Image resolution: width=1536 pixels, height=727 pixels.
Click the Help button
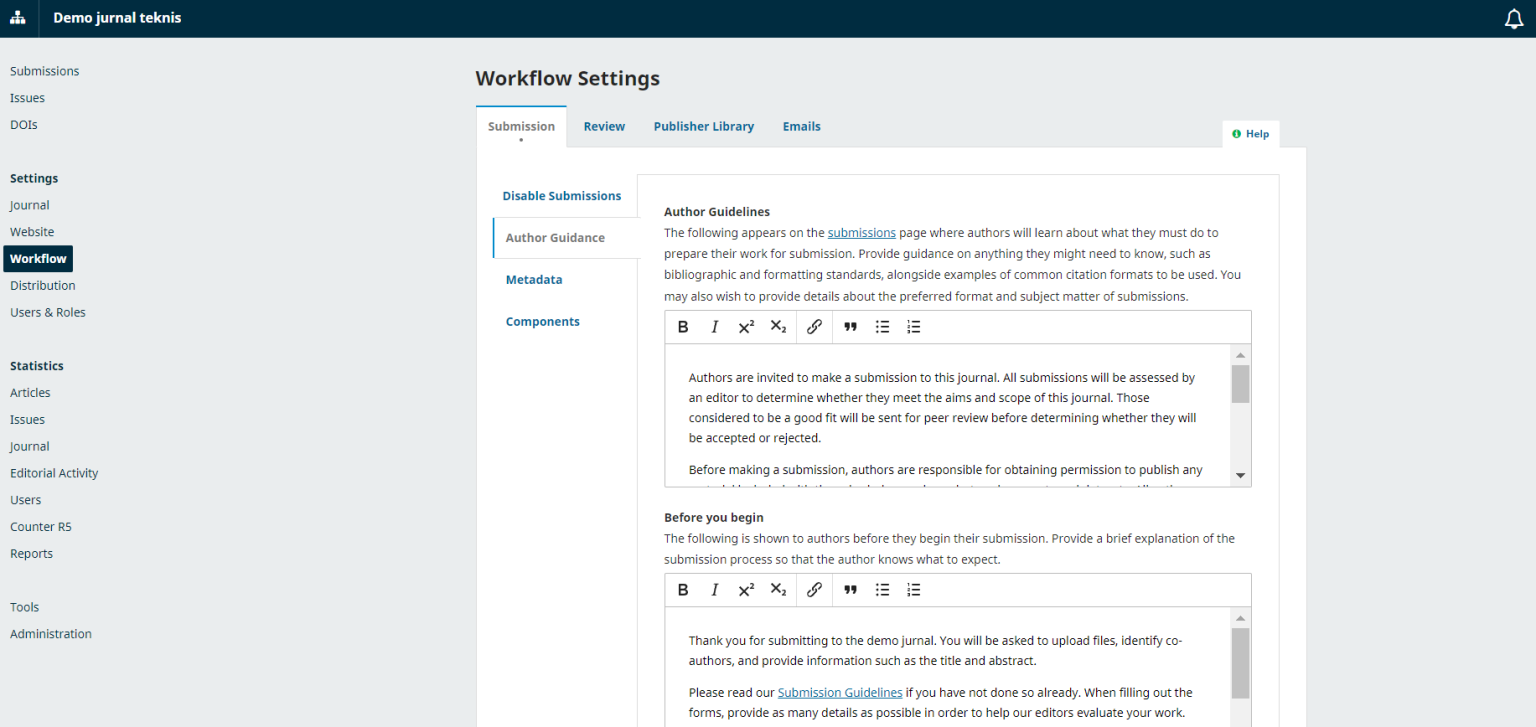(x=1251, y=134)
